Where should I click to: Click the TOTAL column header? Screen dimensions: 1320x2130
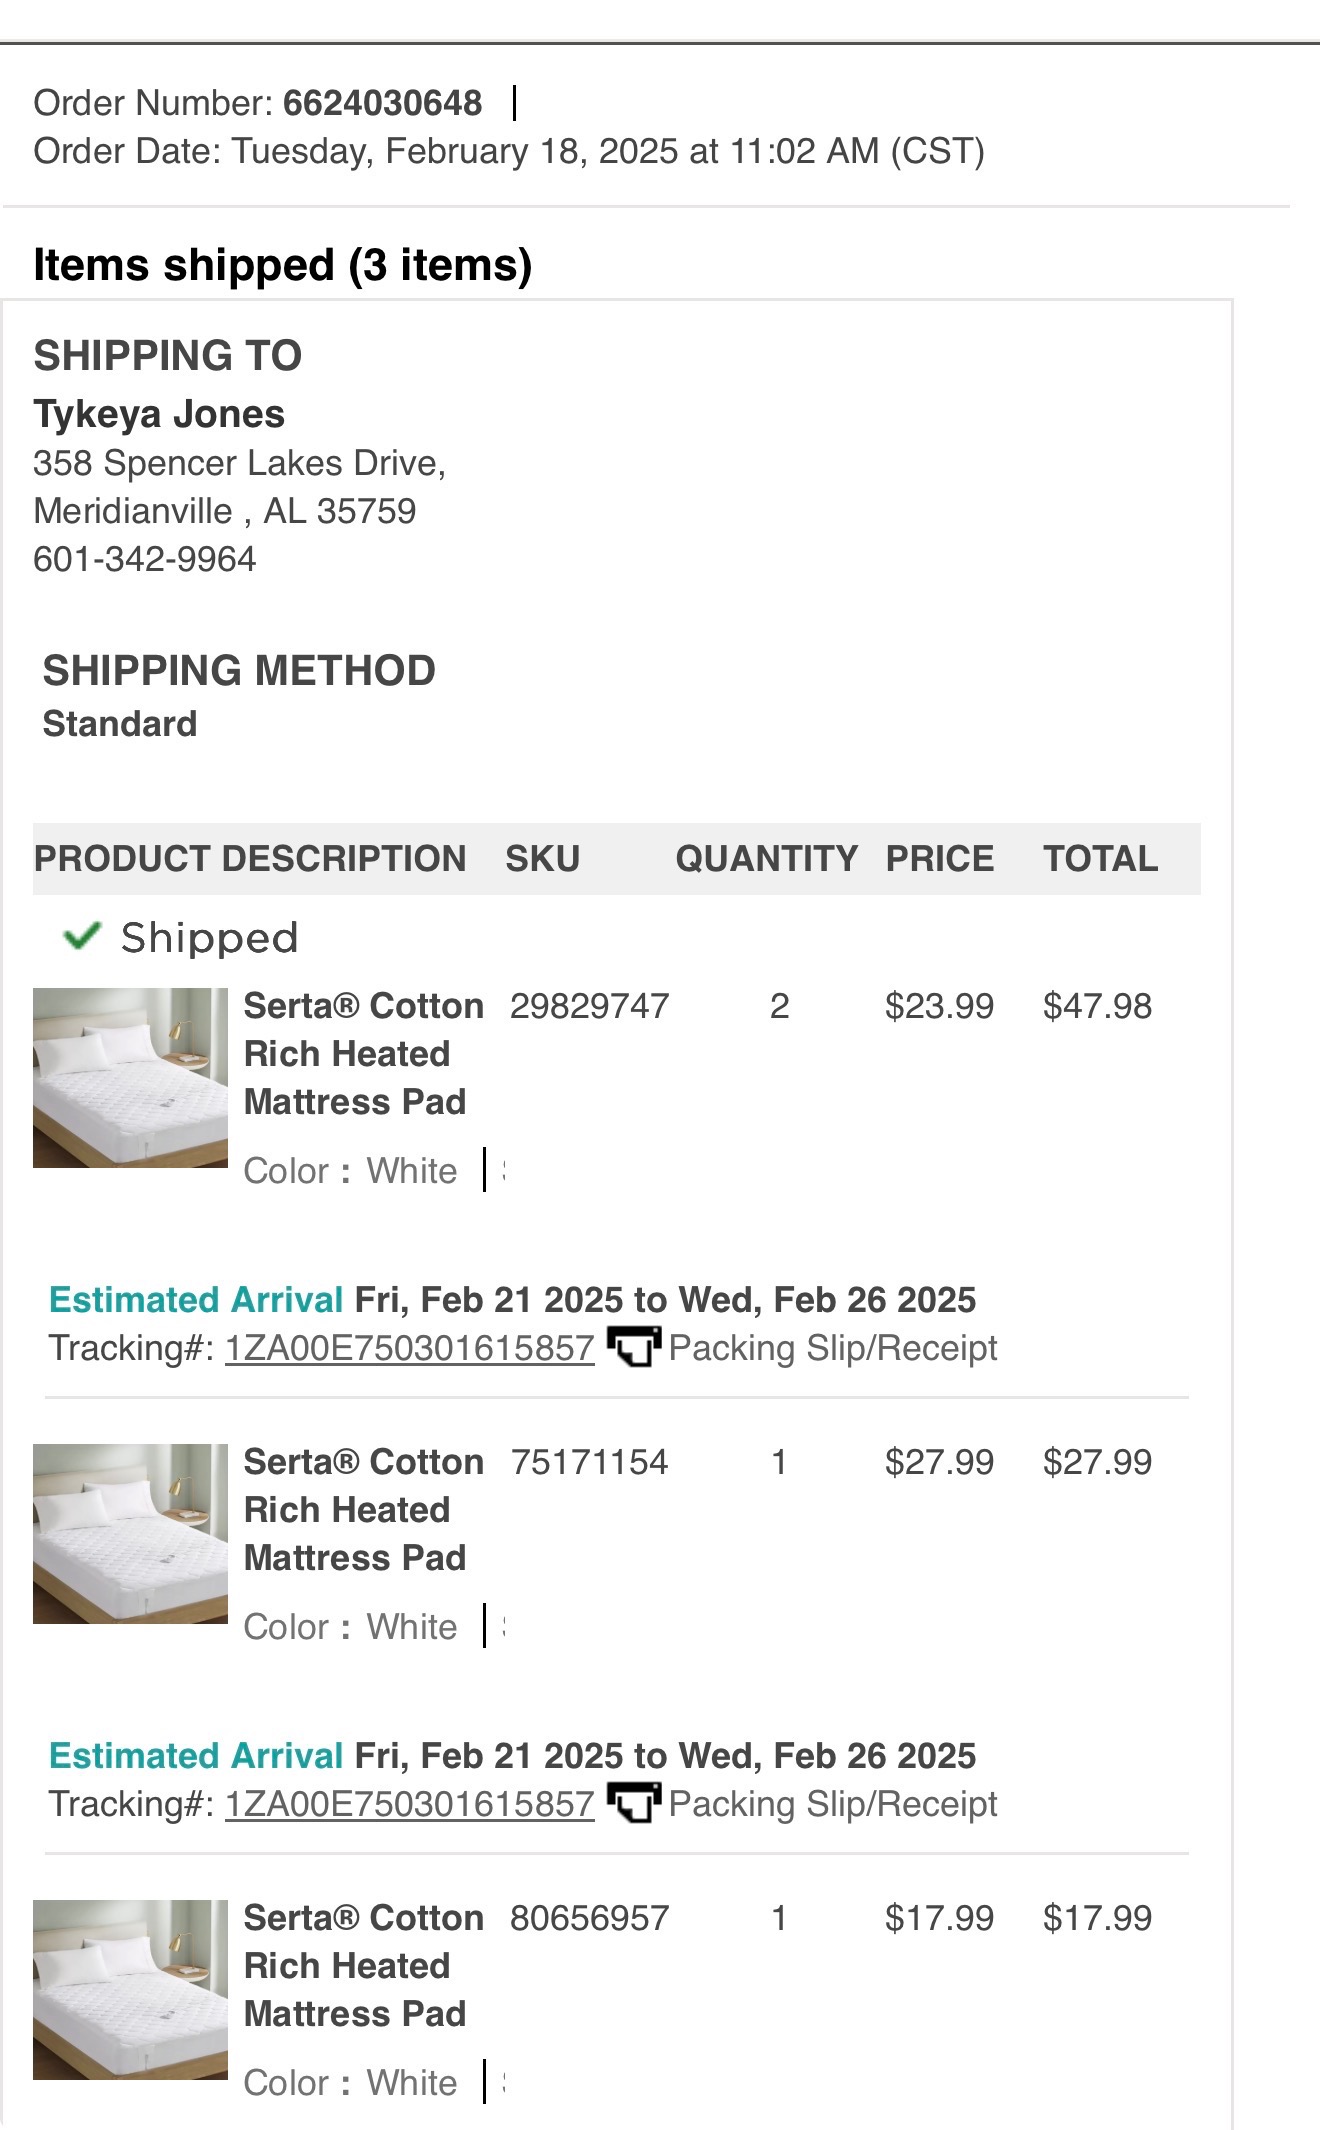[x=1101, y=859]
